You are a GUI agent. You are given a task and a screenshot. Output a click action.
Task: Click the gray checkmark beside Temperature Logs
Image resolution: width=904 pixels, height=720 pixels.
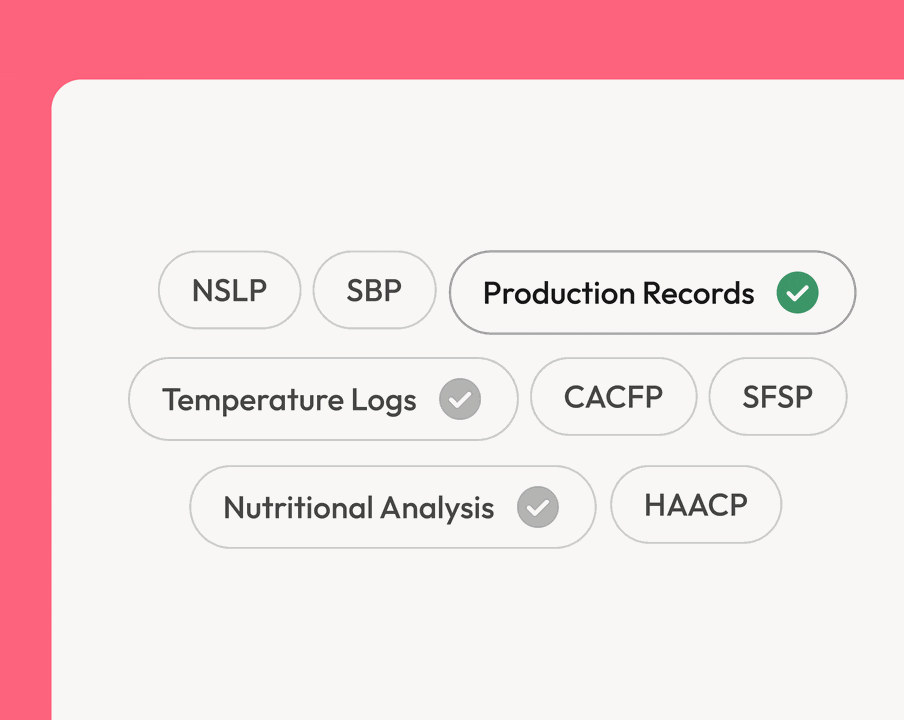click(460, 400)
